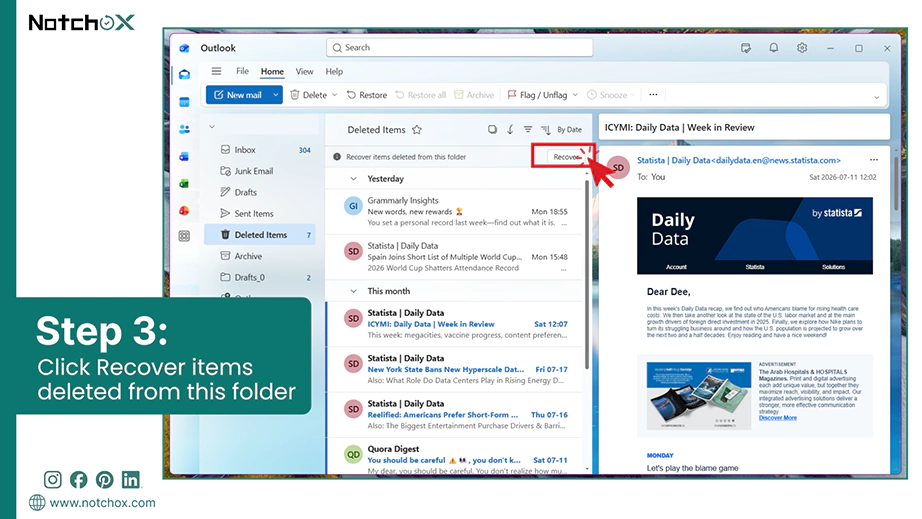Collapse the This month message group

click(x=353, y=291)
